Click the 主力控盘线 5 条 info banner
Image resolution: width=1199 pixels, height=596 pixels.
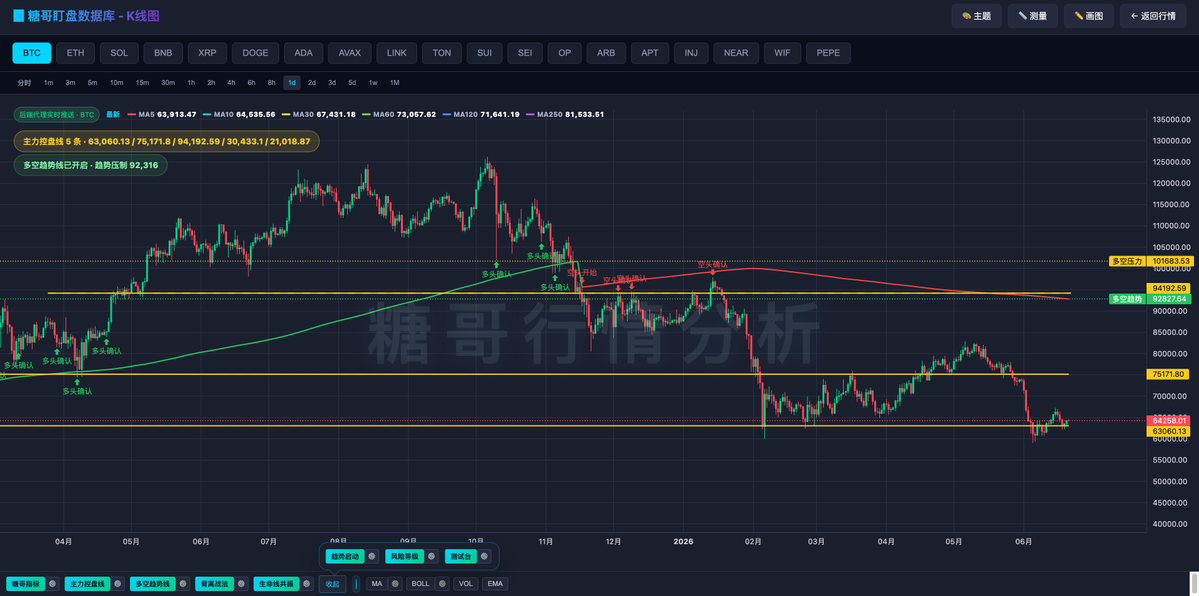tap(167, 142)
